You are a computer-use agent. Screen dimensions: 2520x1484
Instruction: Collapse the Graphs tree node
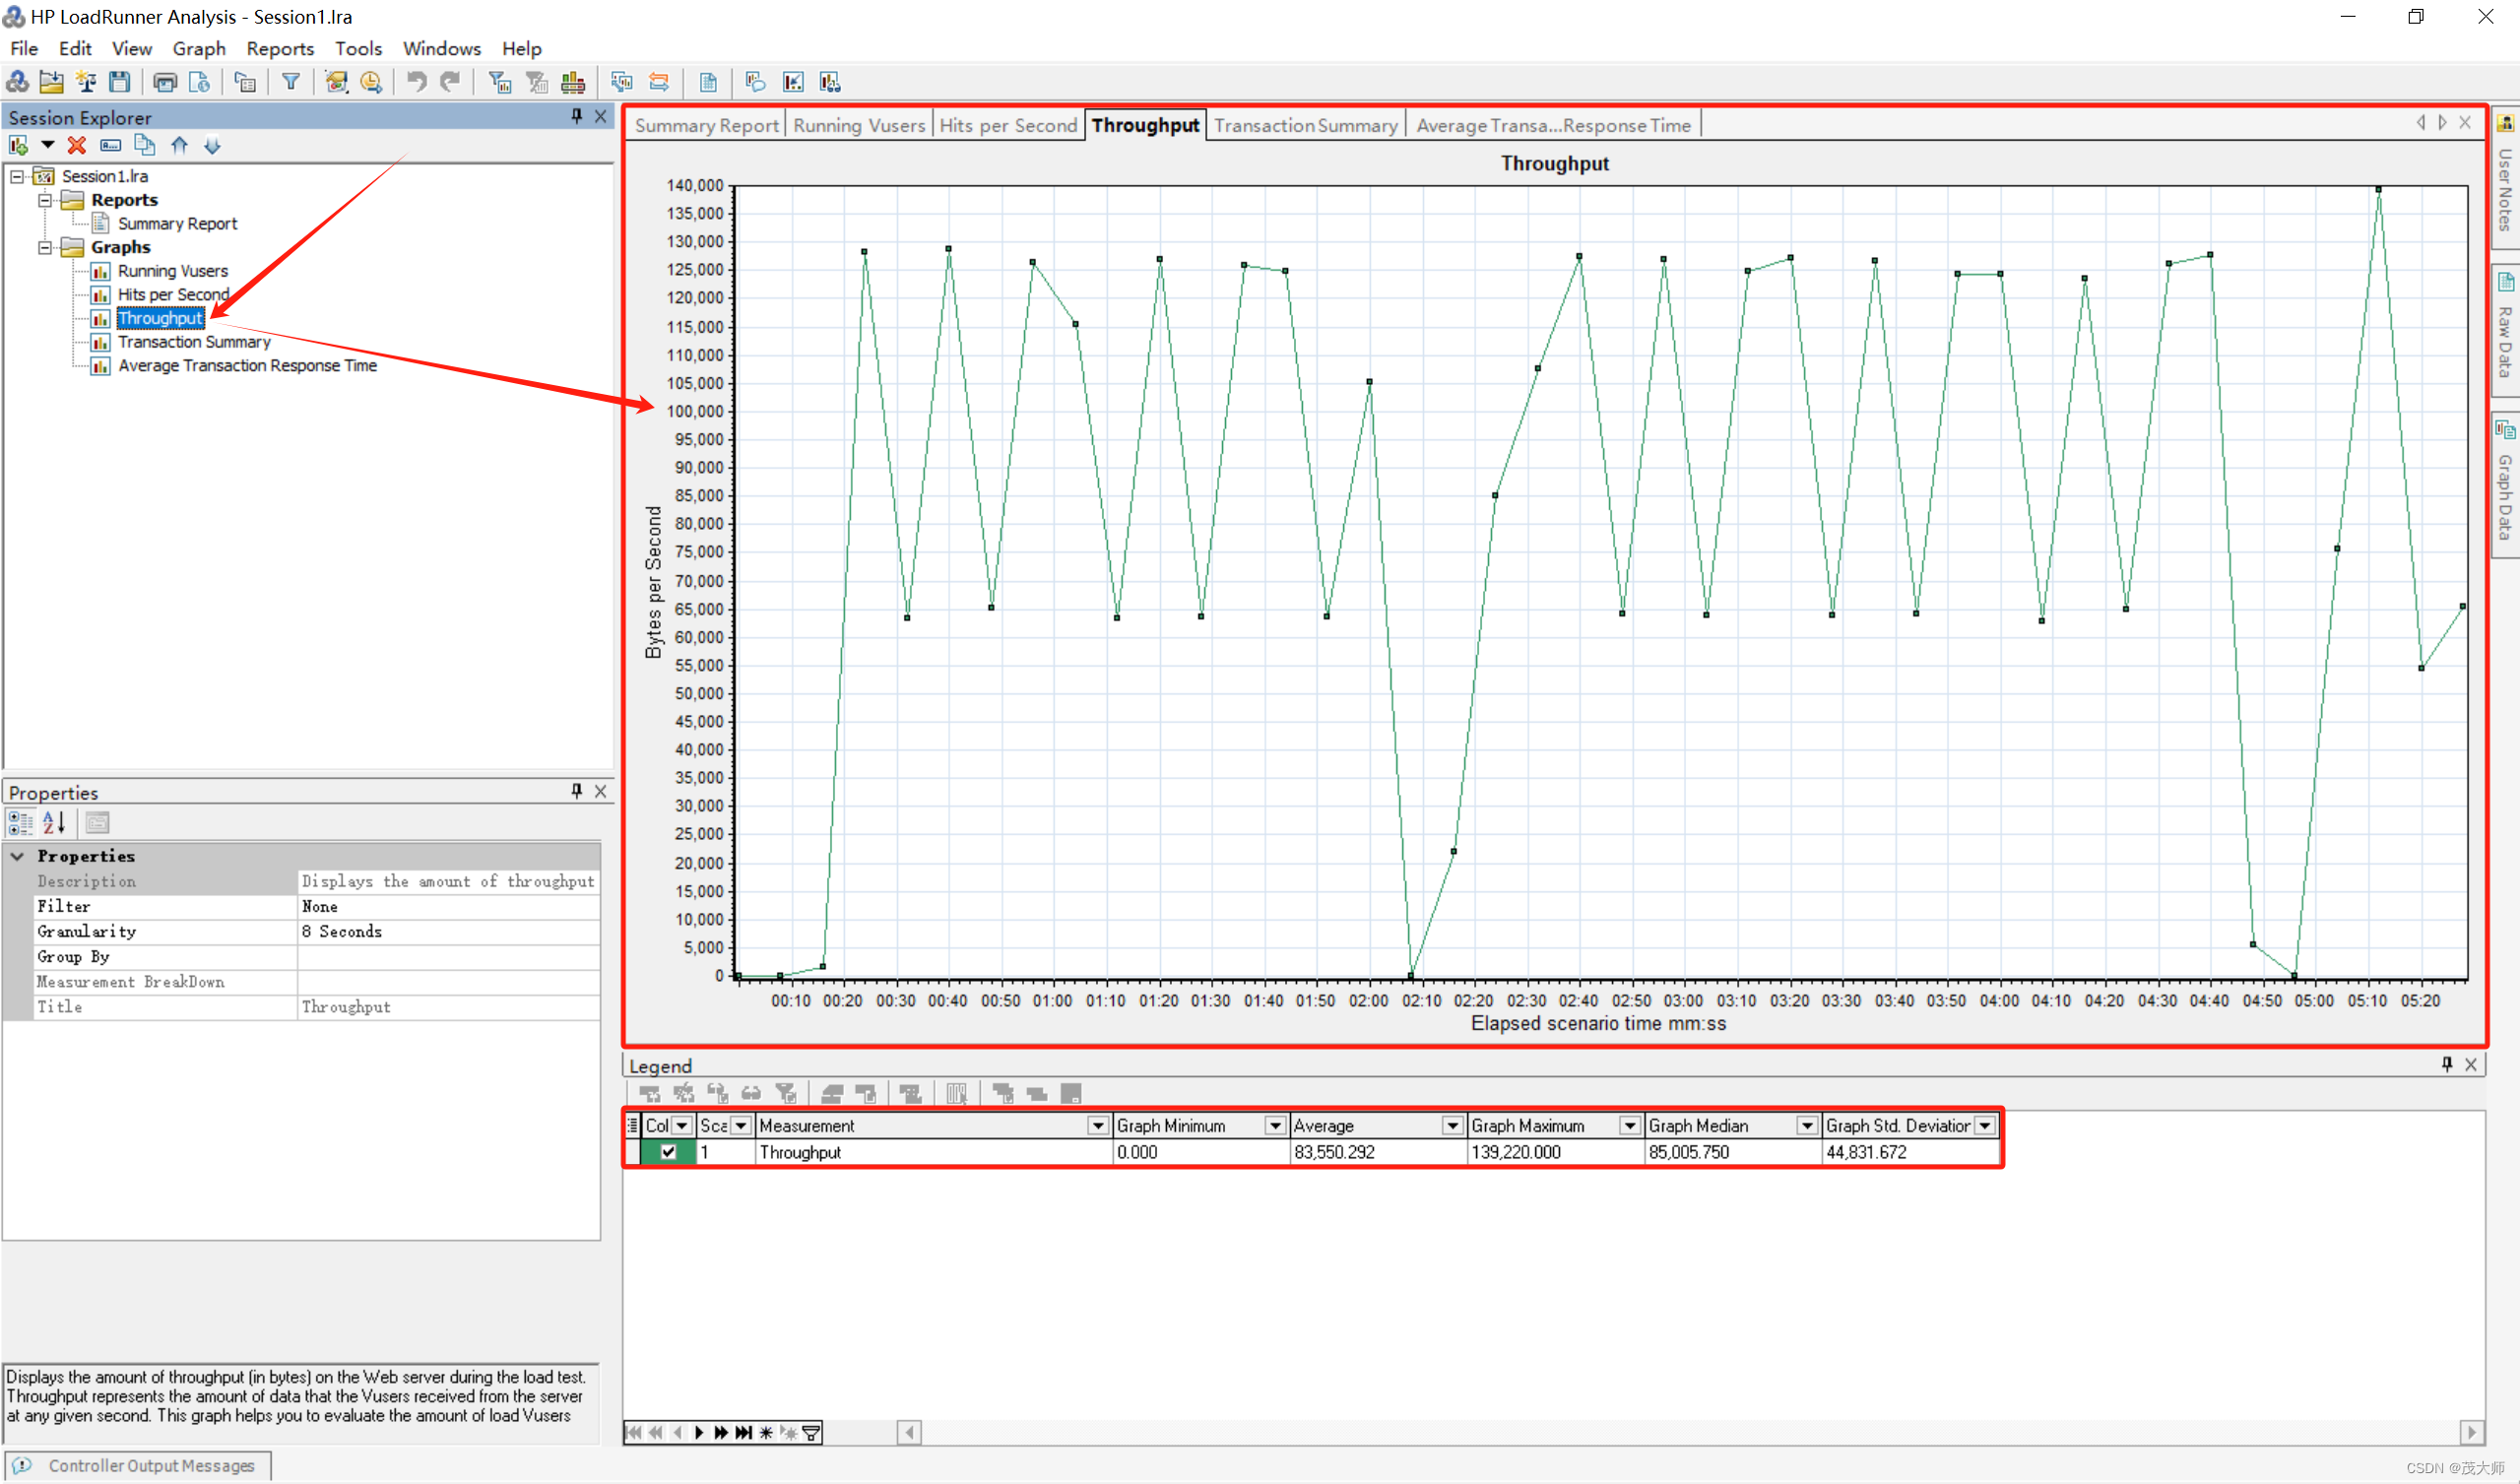pos(45,247)
